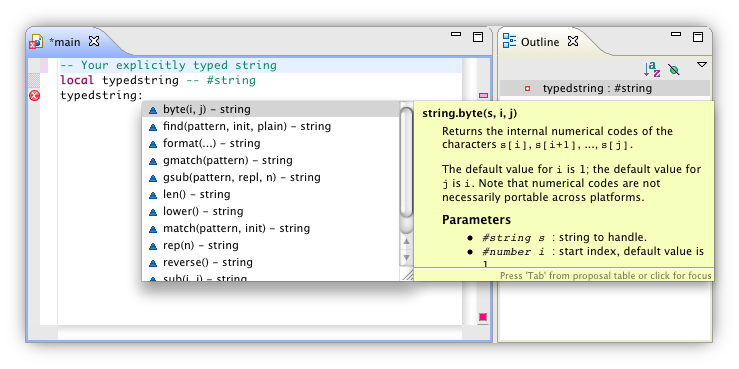
Task: Select gsub(pattern, repl, n) proposal
Action: click(271, 177)
